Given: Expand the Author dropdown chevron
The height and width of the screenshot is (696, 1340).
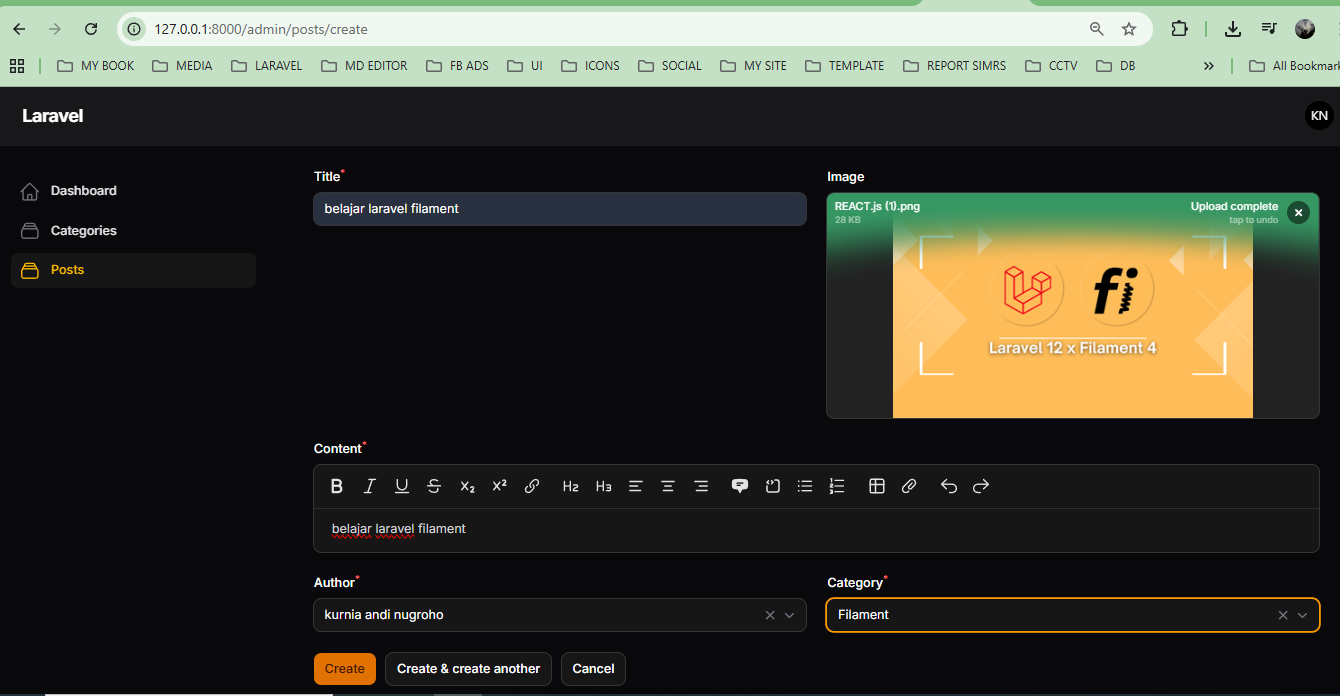Looking at the screenshot, I should pyautogui.click(x=790, y=615).
